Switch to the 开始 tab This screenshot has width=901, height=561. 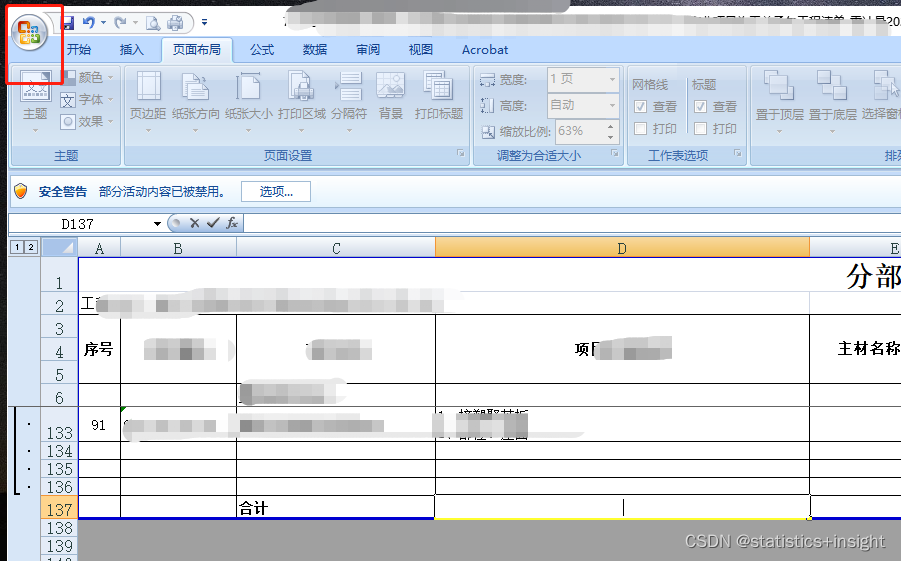click(79, 50)
